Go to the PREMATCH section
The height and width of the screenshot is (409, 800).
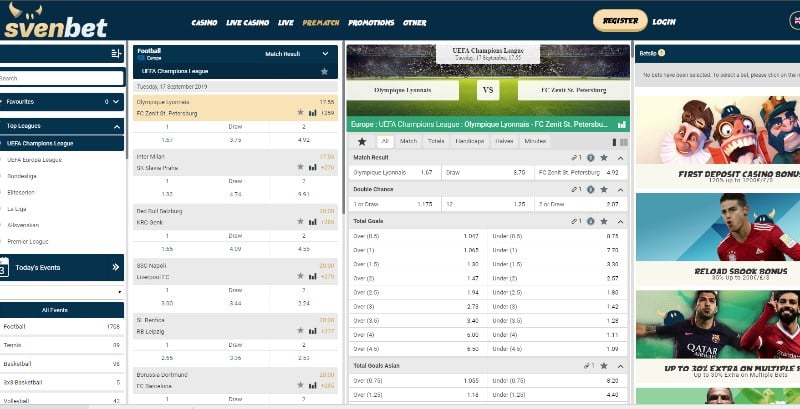point(321,22)
